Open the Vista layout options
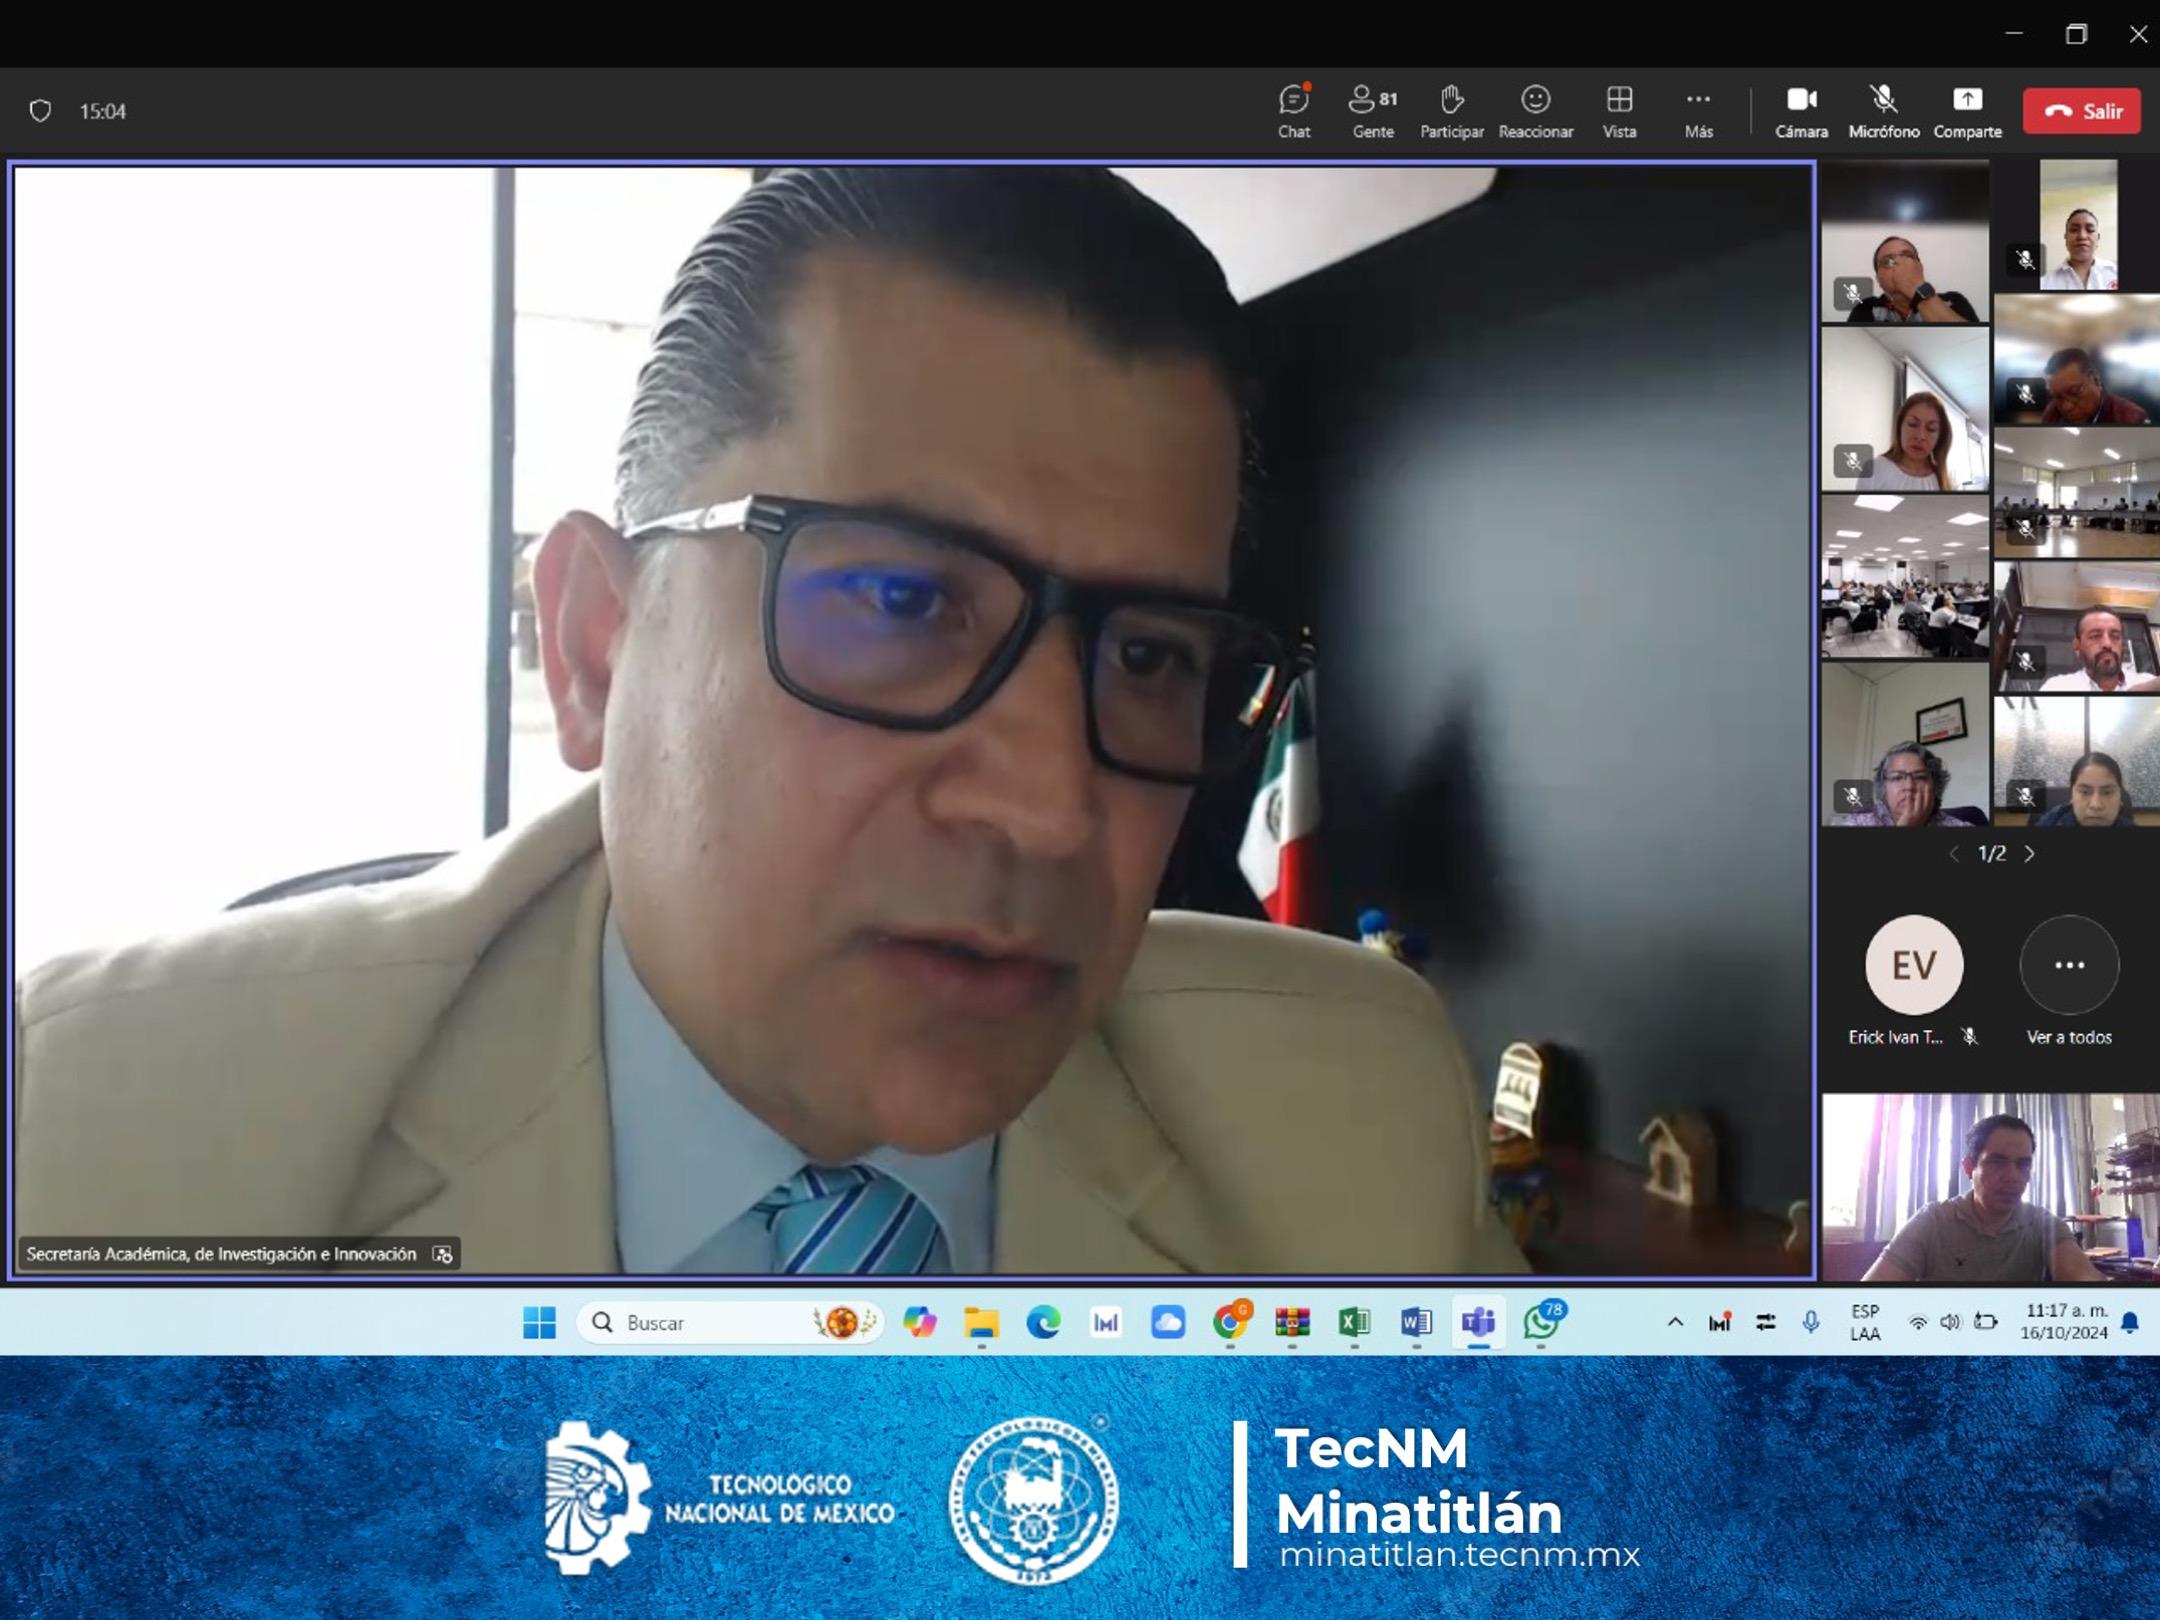This screenshot has width=2160, height=1620. tap(1619, 111)
